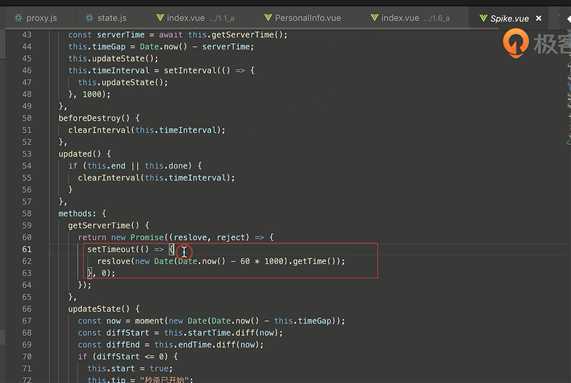Click line number 43 in the gutter

pos(27,35)
